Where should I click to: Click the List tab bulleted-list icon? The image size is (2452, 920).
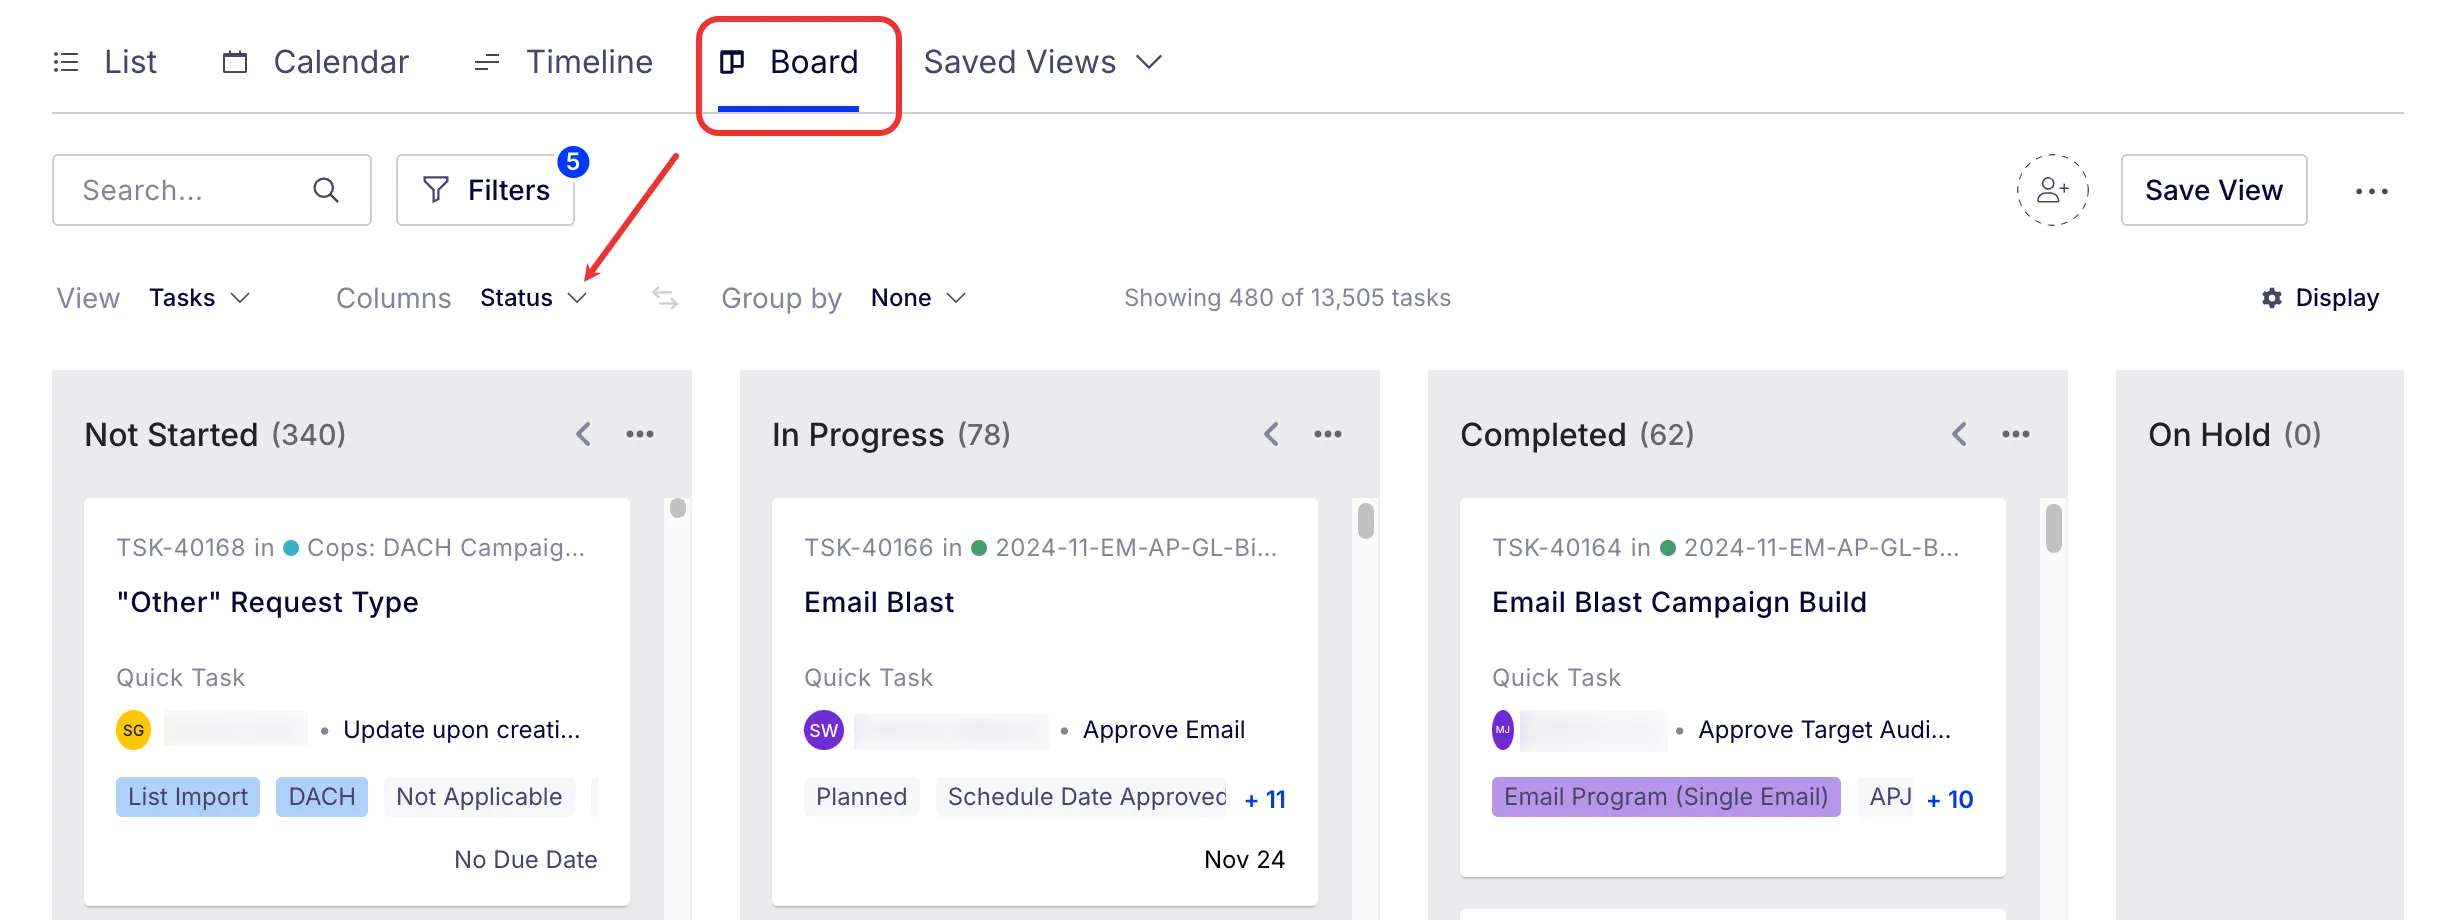(x=66, y=62)
